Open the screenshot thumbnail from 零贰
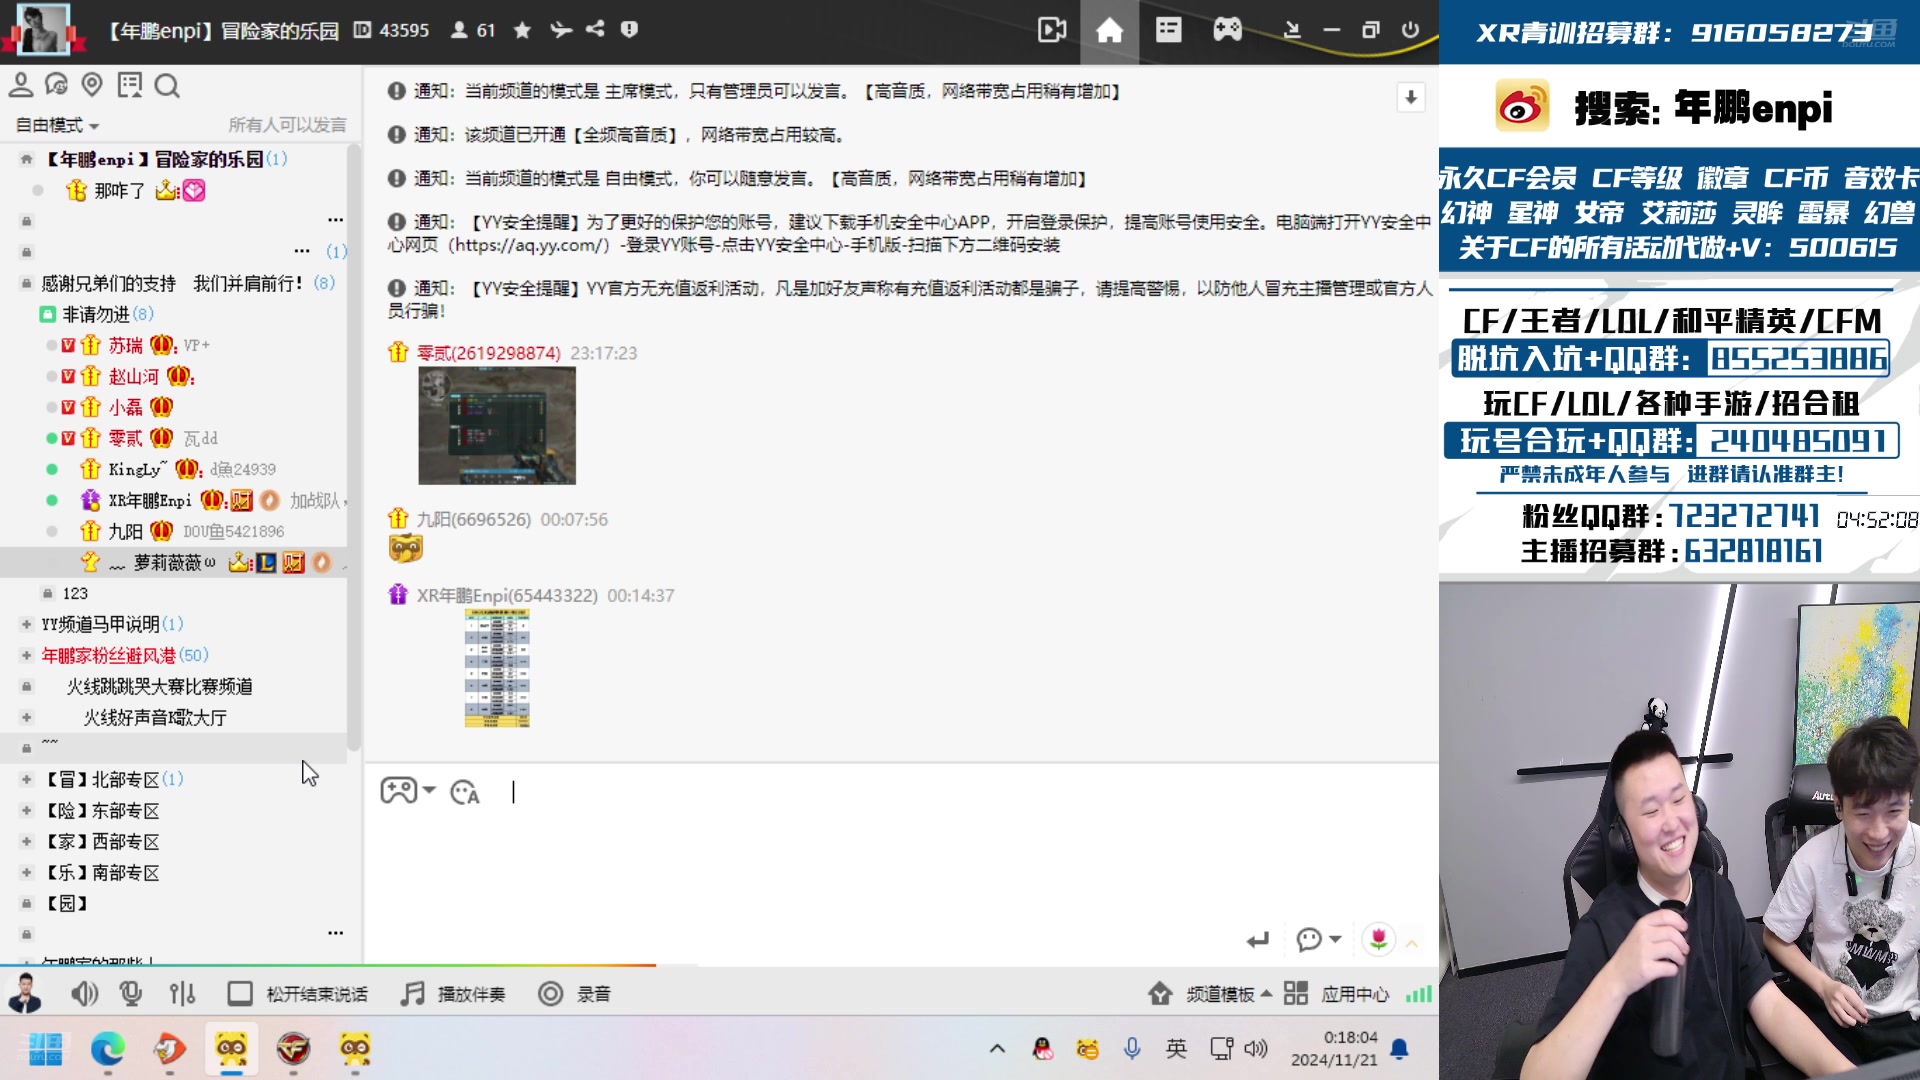The height and width of the screenshot is (1080, 1920). click(497, 425)
